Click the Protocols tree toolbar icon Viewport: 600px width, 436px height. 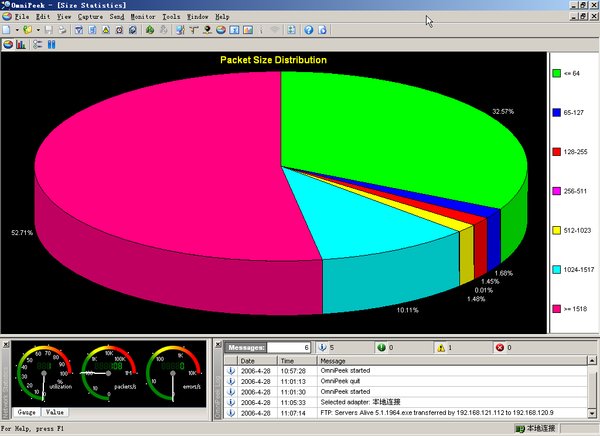click(194, 30)
